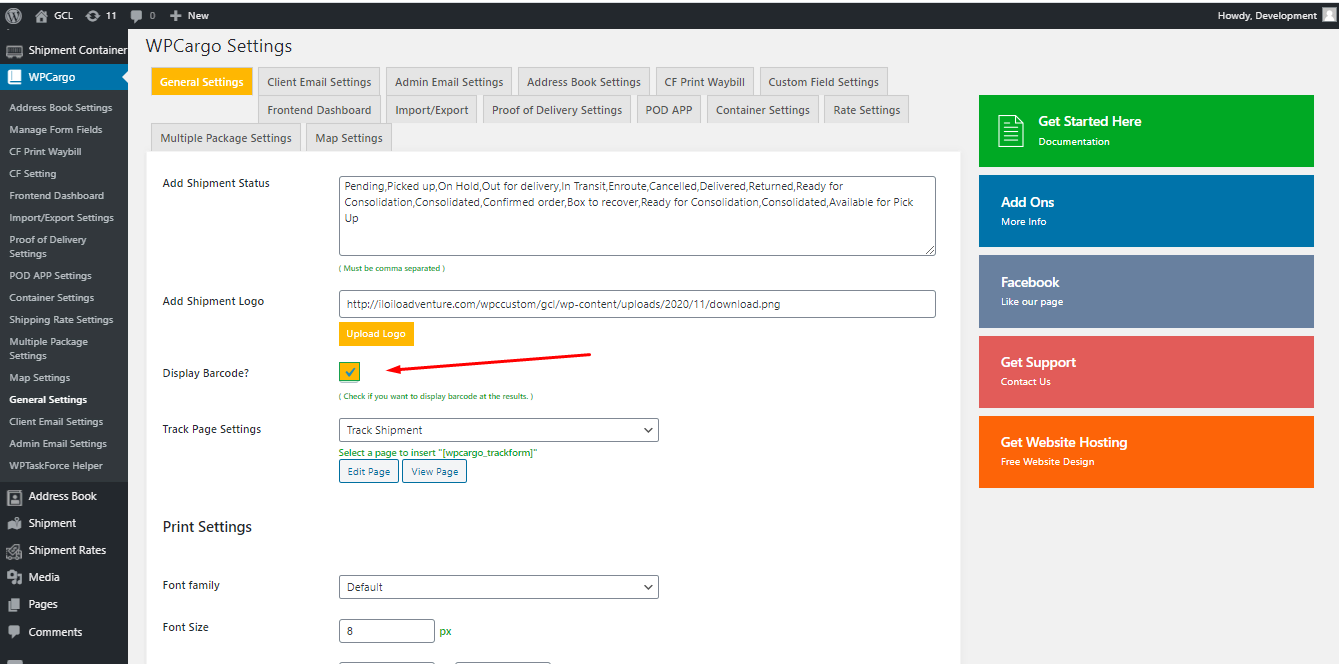This screenshot has width=1339, height=664.
Task: Uncheck the Display Barcode checkbox
Action: (x=349, y=372)
